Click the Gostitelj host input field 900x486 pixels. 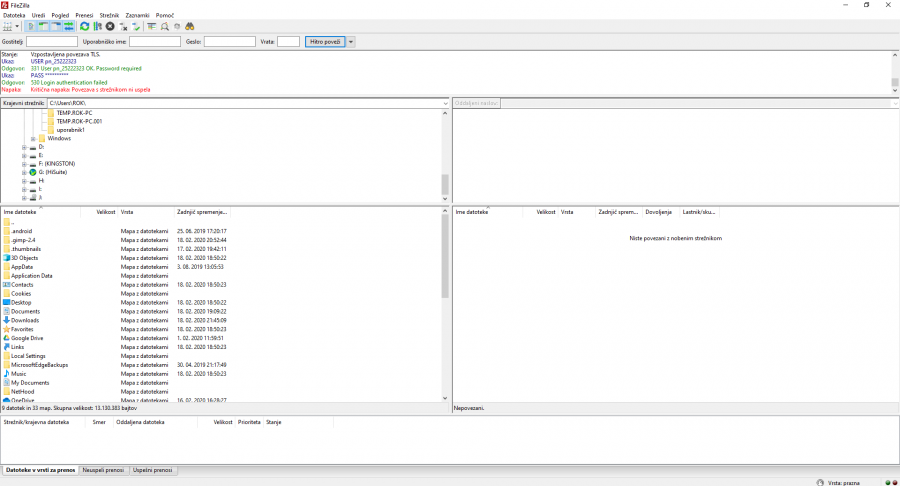point(52,42)
